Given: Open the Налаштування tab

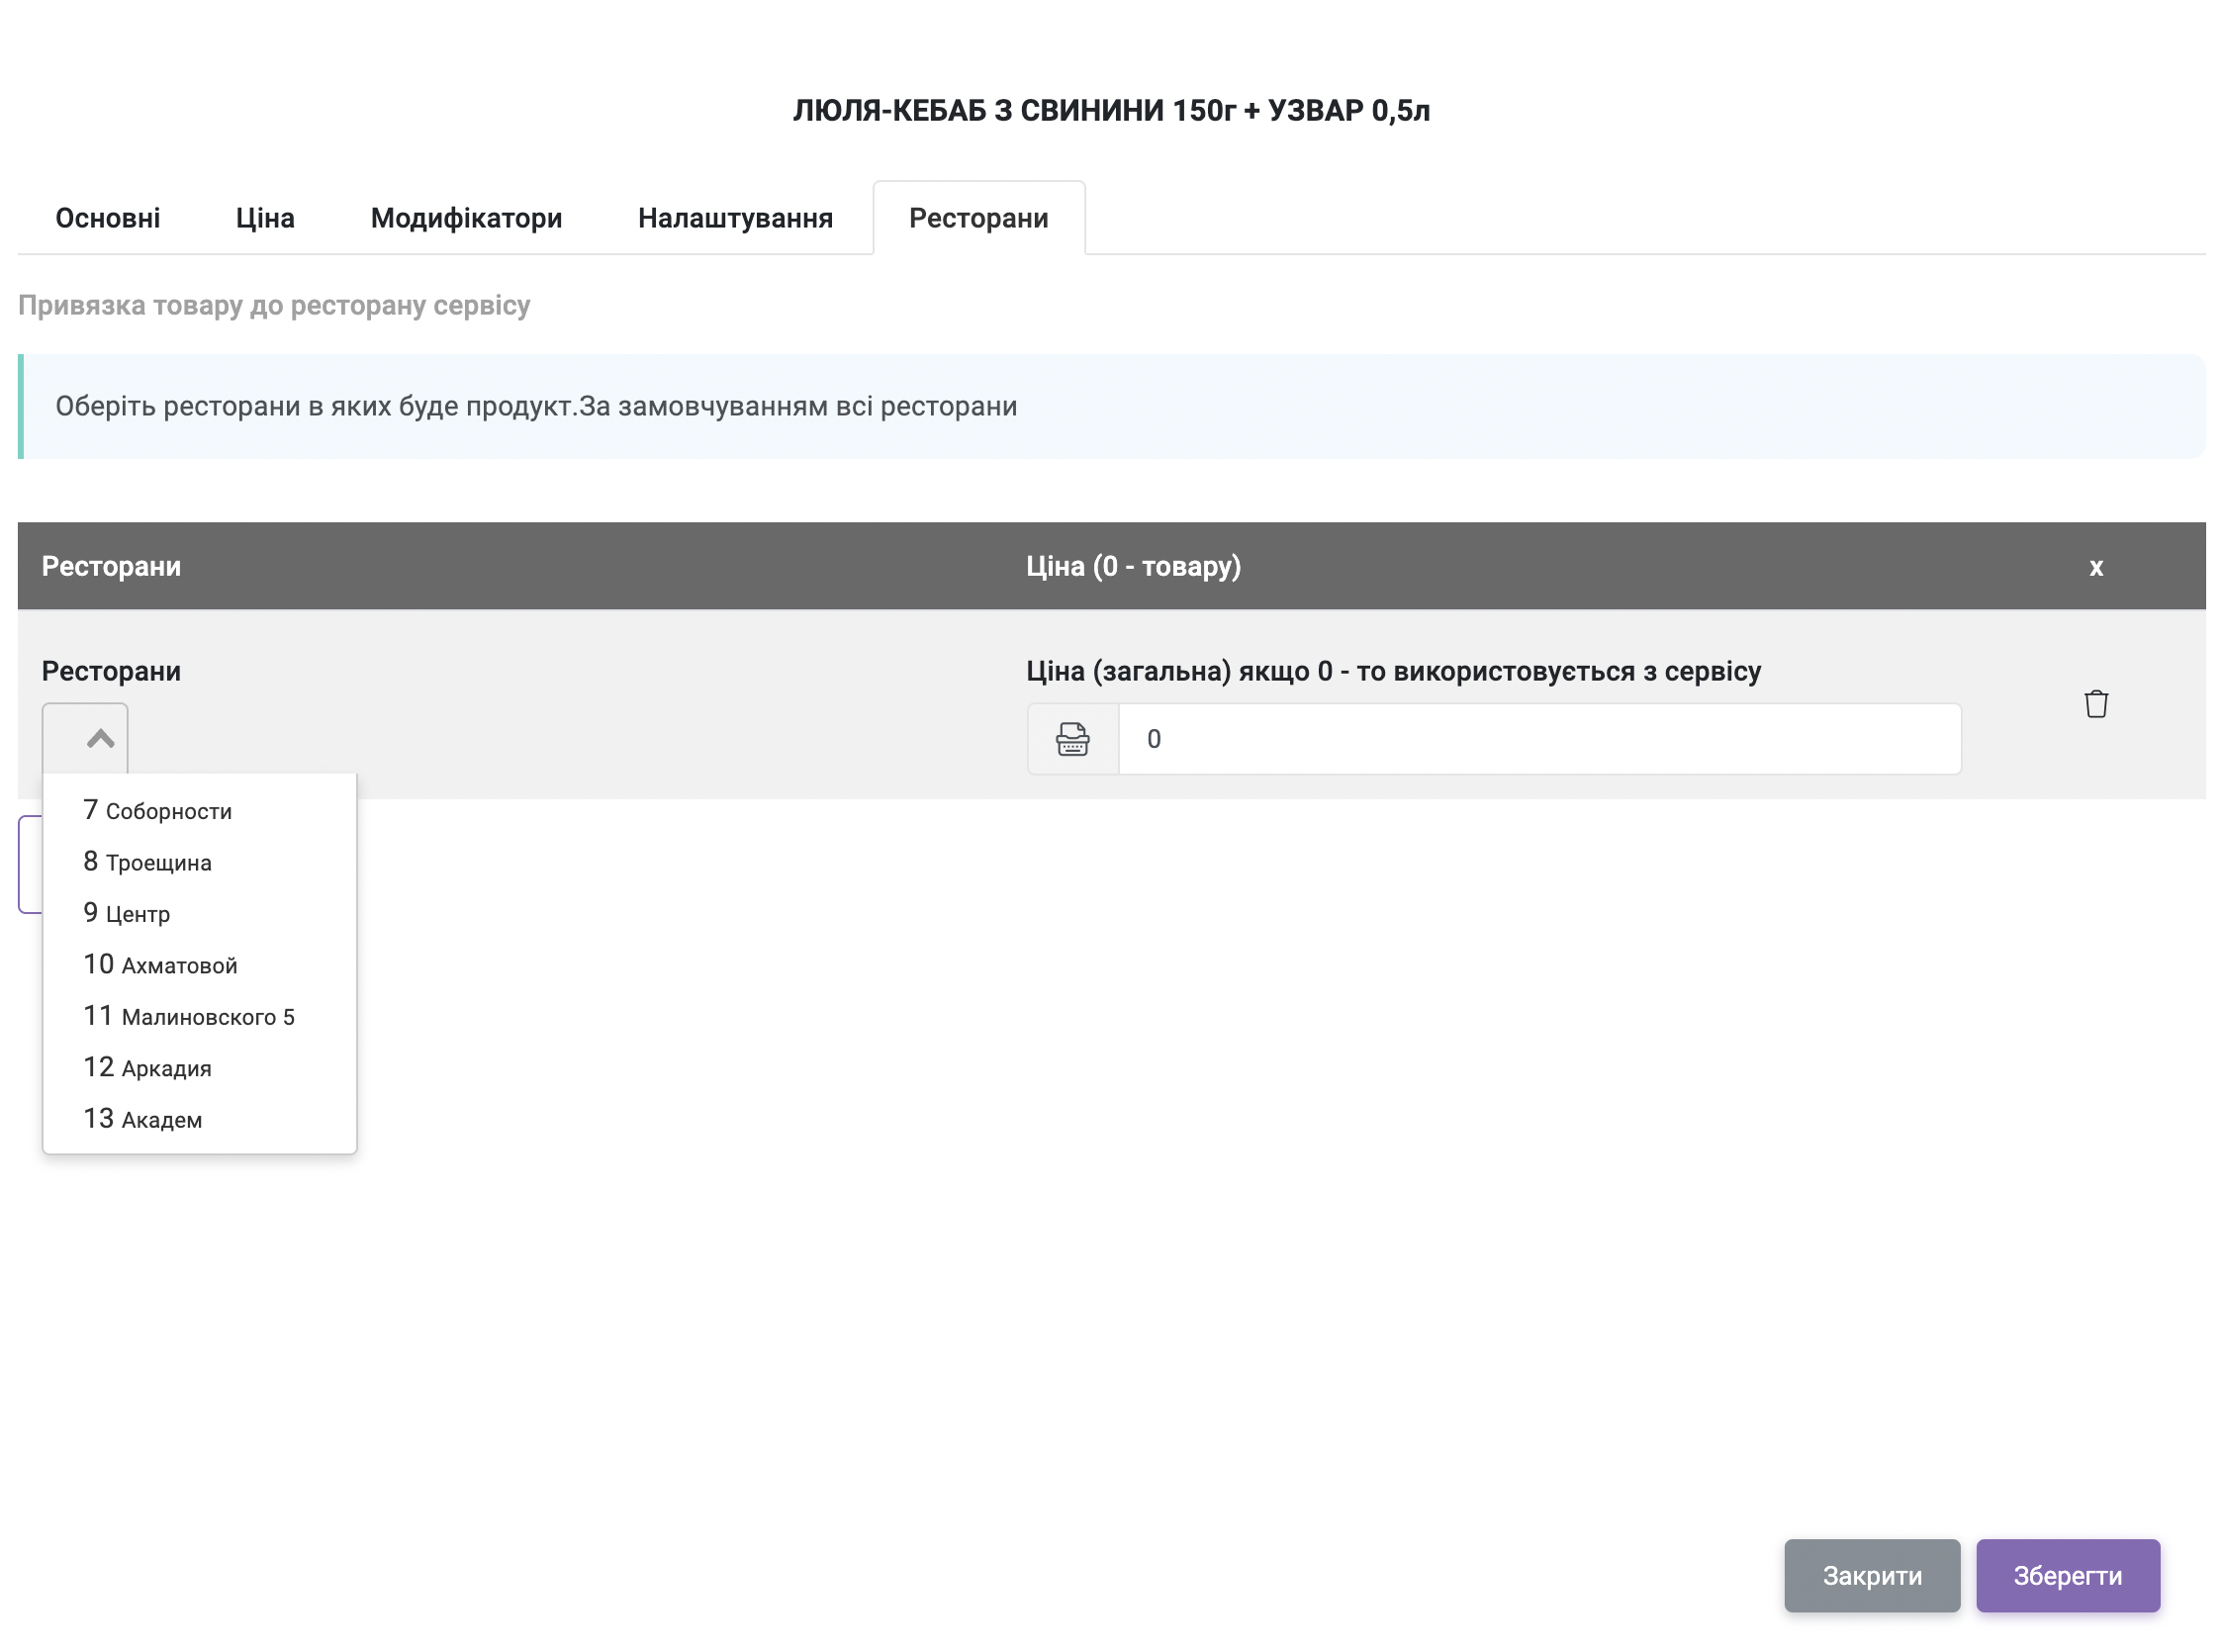Looking at the screenshot, I should (735, 218).
